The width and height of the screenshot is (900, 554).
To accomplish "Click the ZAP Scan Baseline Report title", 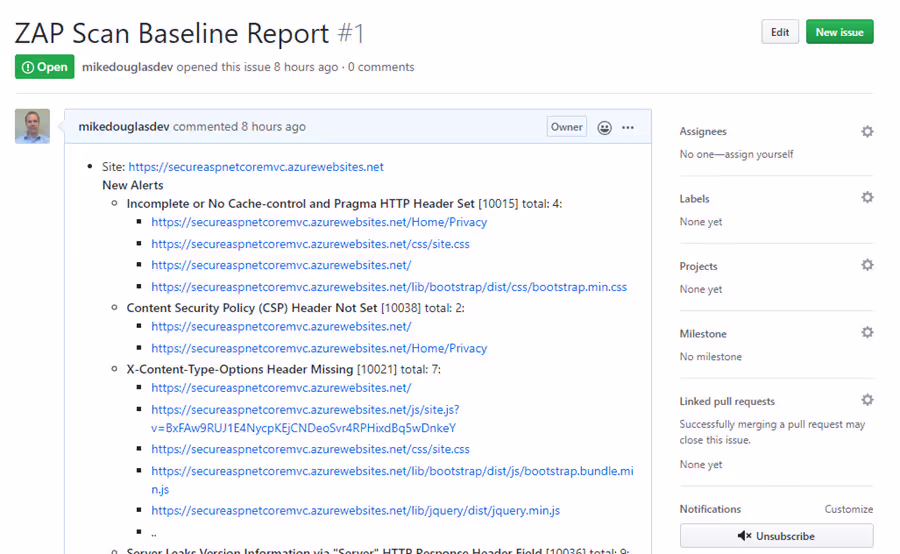I will (x=172, y=33).
